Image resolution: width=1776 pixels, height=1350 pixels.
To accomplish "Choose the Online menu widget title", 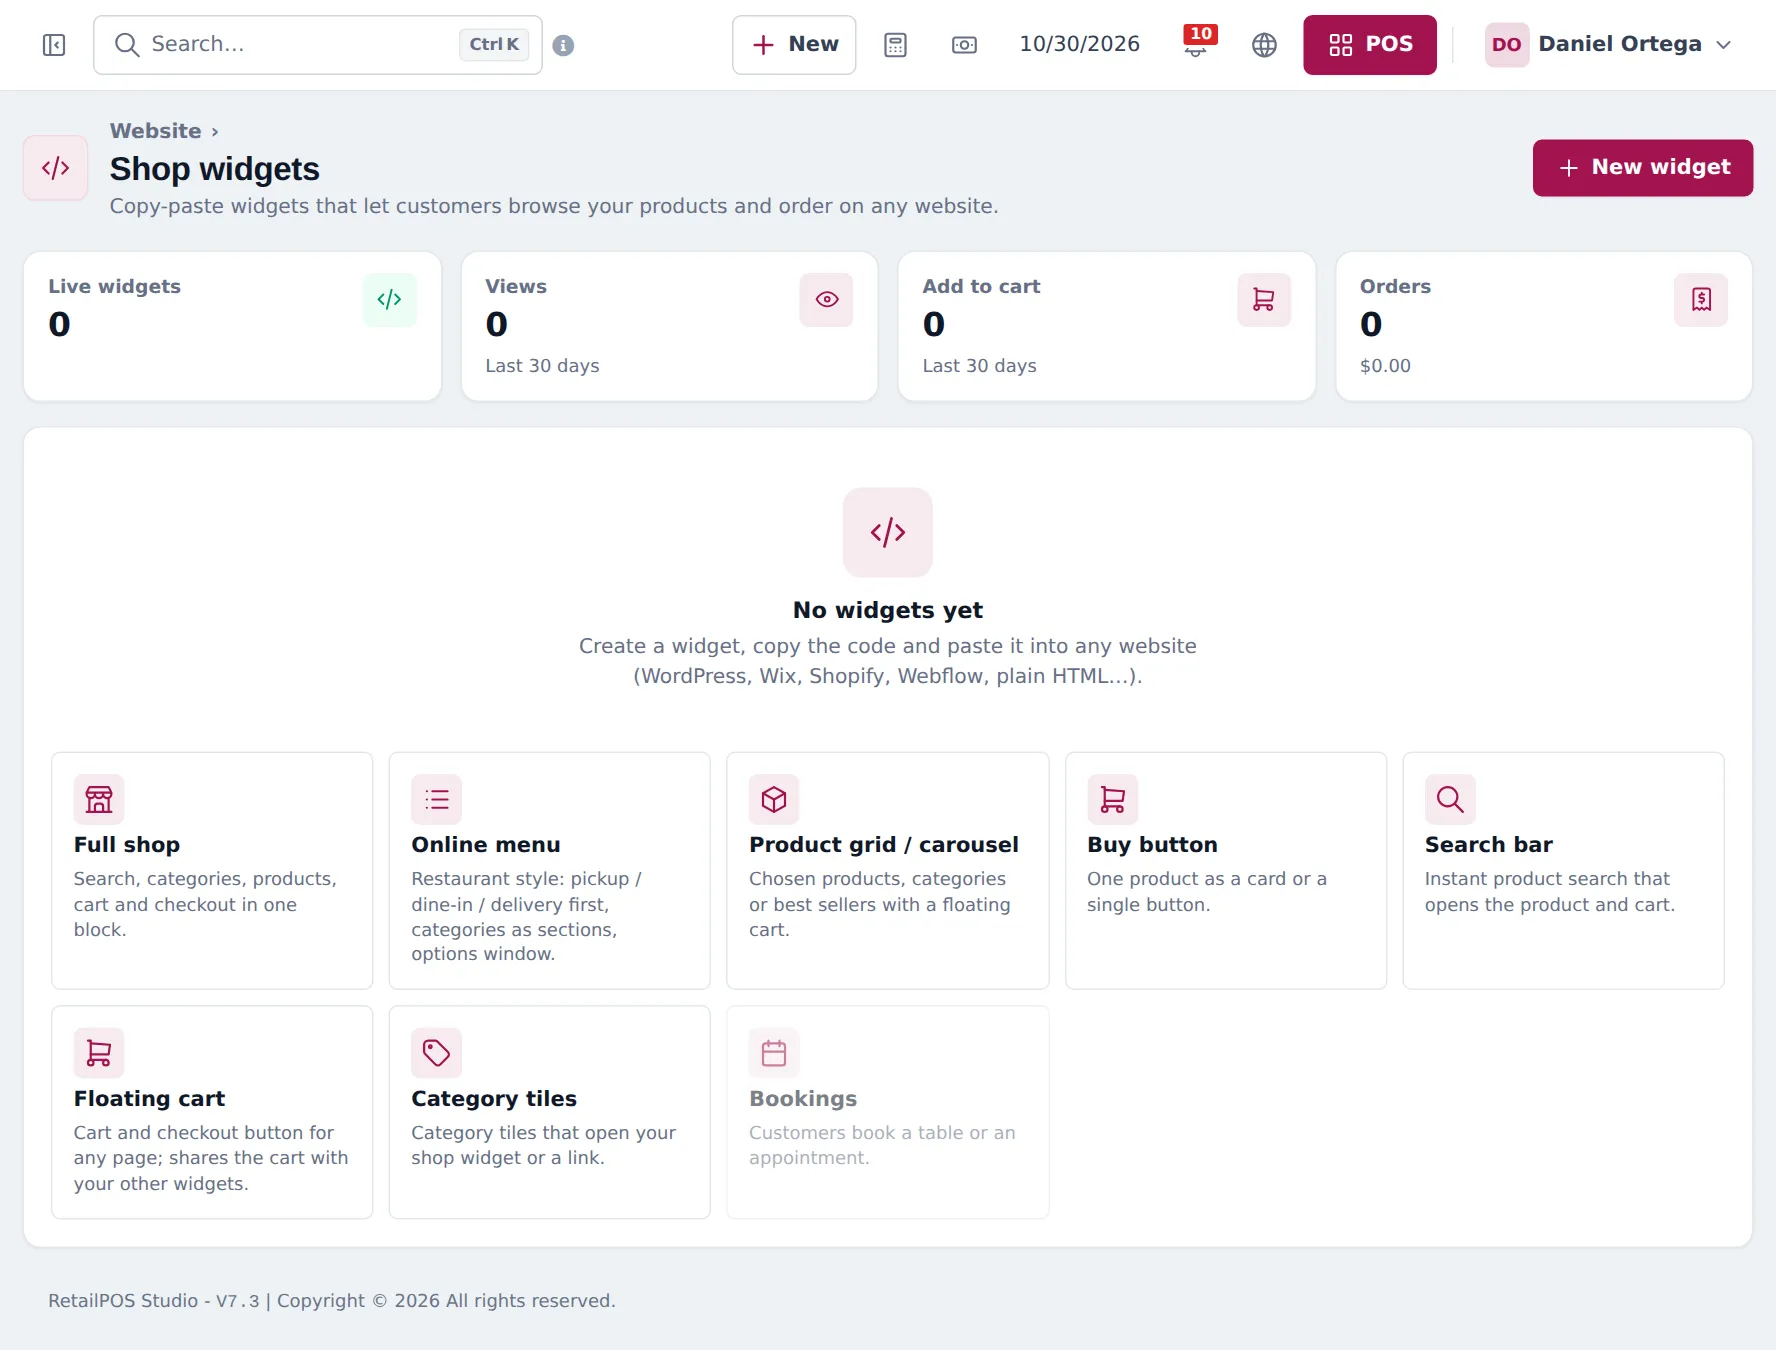I will pos(486,845).
